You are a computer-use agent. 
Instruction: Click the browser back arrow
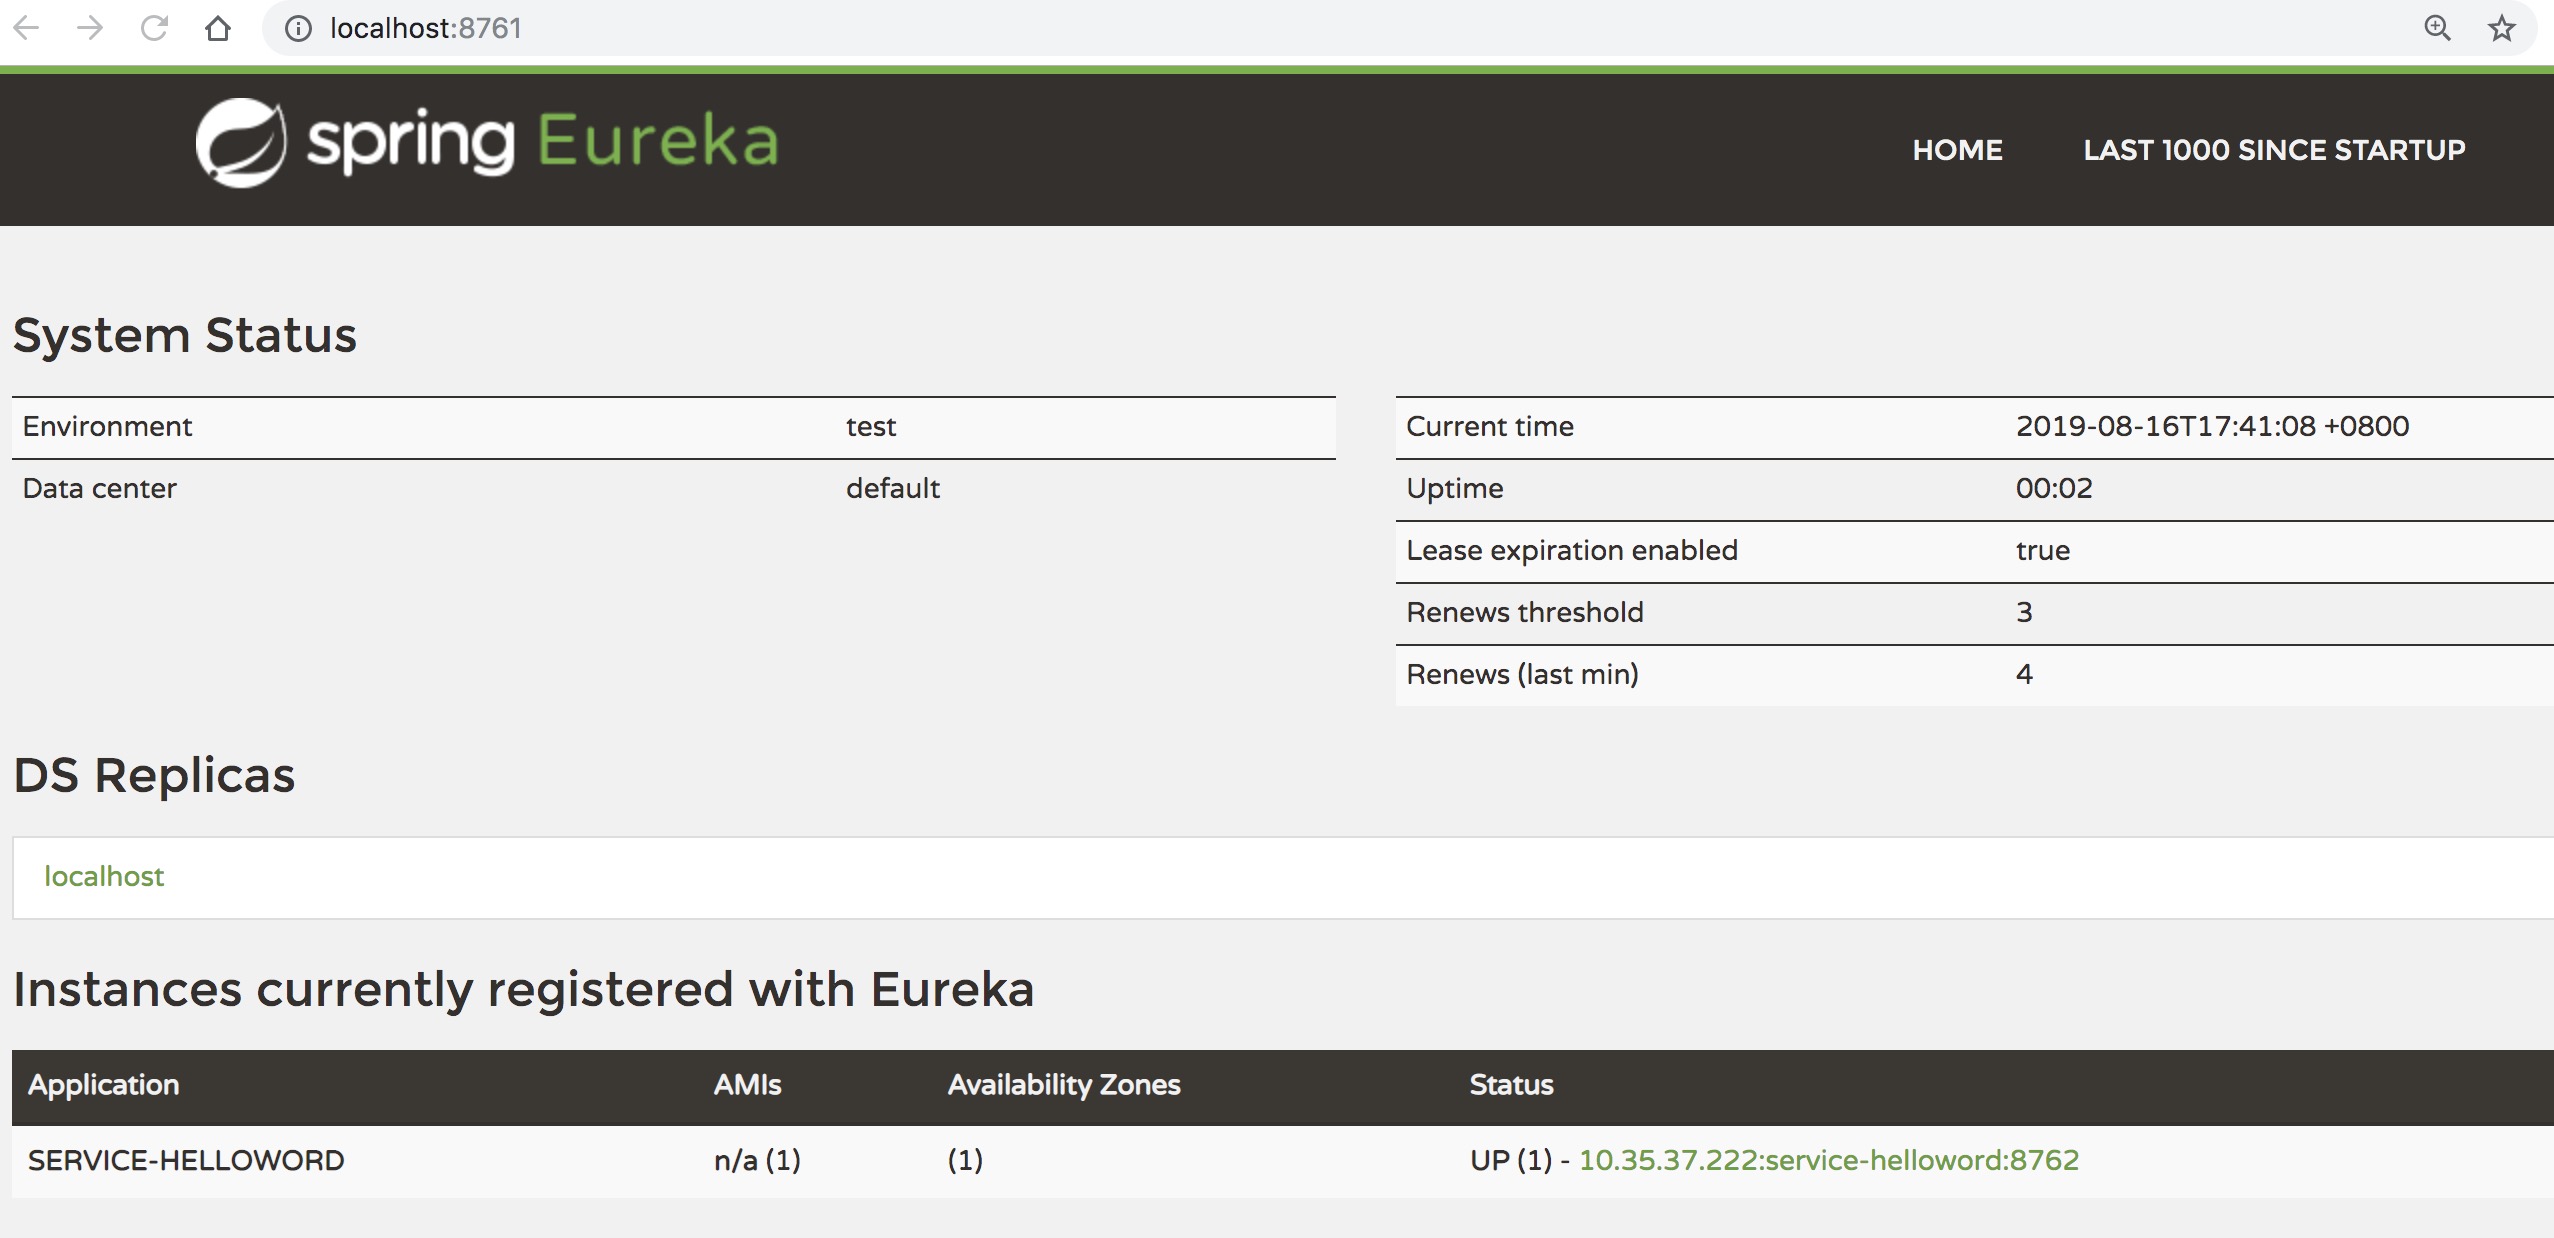click(x=27, y=28)
